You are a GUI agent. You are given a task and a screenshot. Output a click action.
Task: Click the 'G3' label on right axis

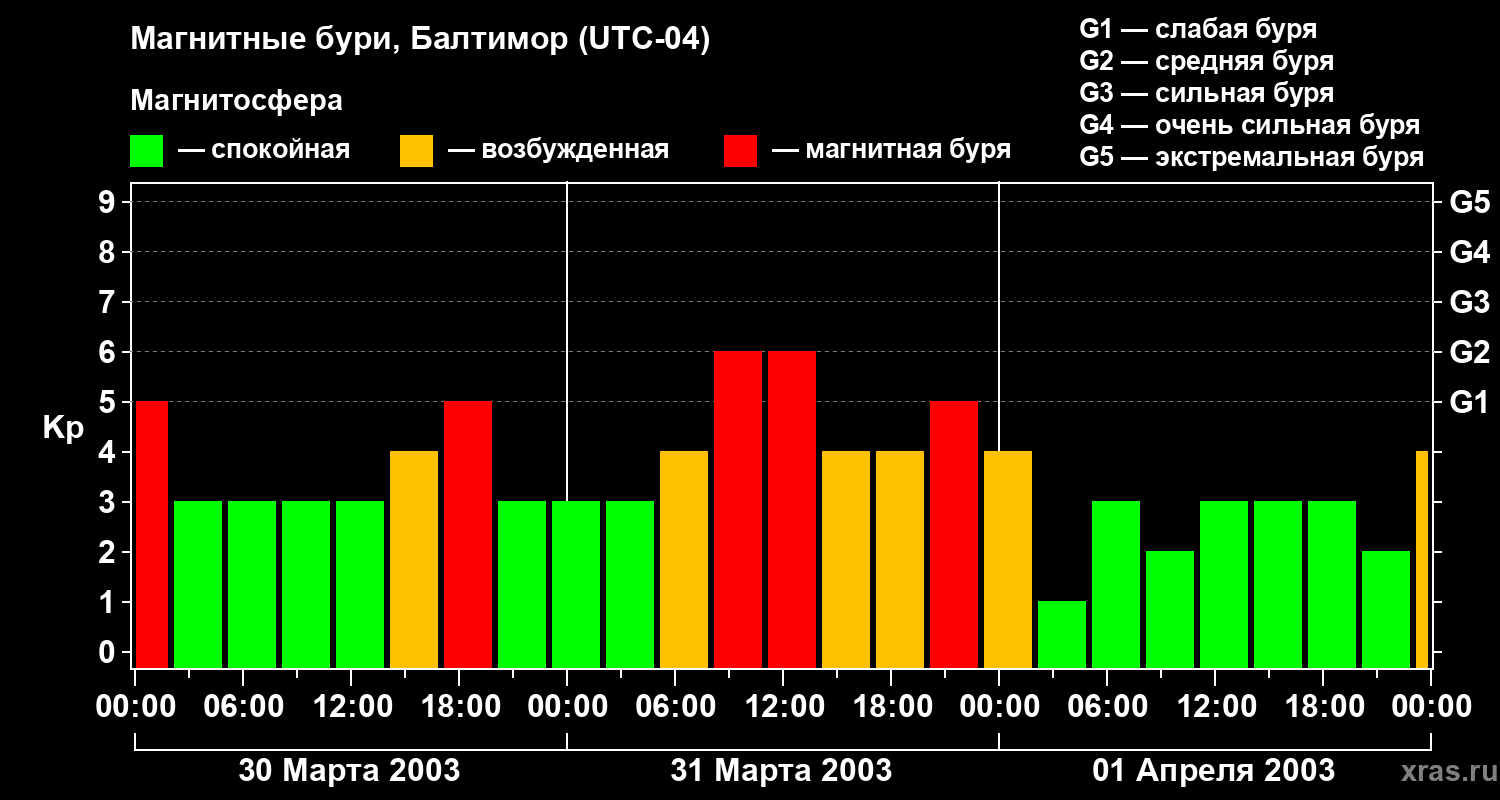click(1469, 302)
